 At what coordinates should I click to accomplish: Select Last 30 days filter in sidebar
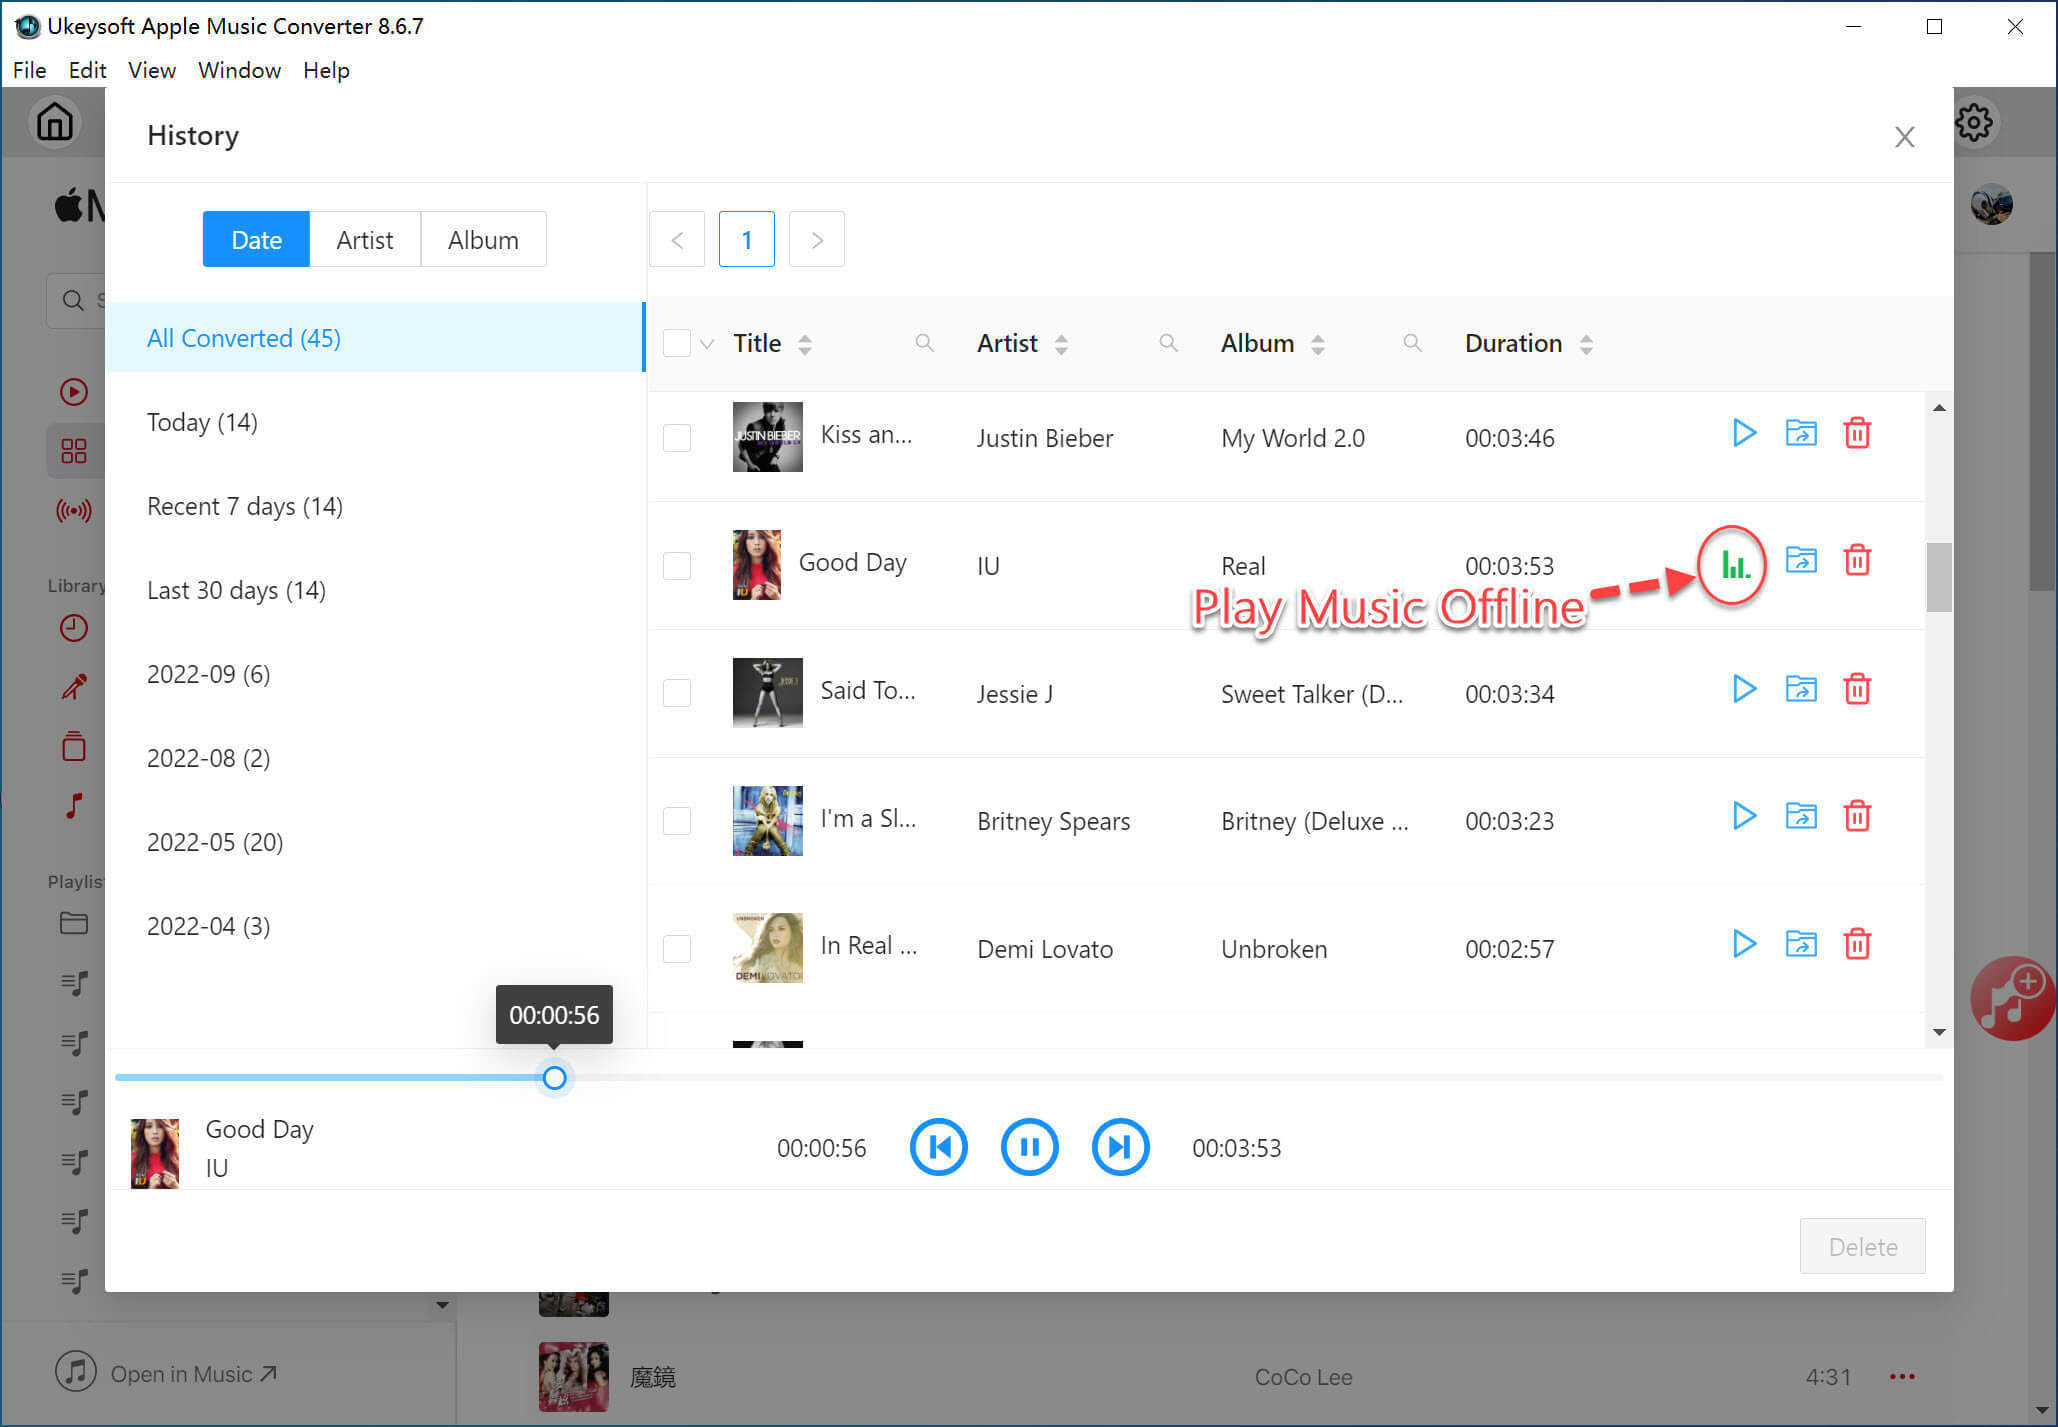[236, 589]
